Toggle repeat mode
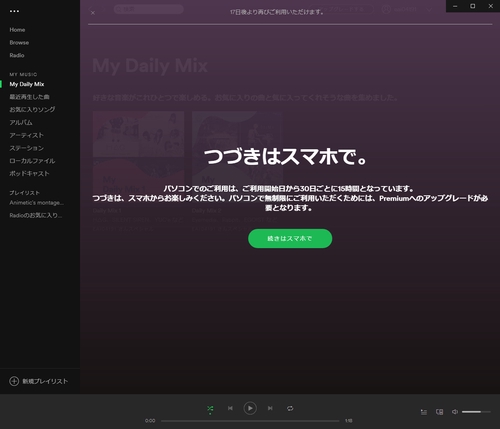Image resolution: width=500 pixels, height=429 pixels. (290, 408)
